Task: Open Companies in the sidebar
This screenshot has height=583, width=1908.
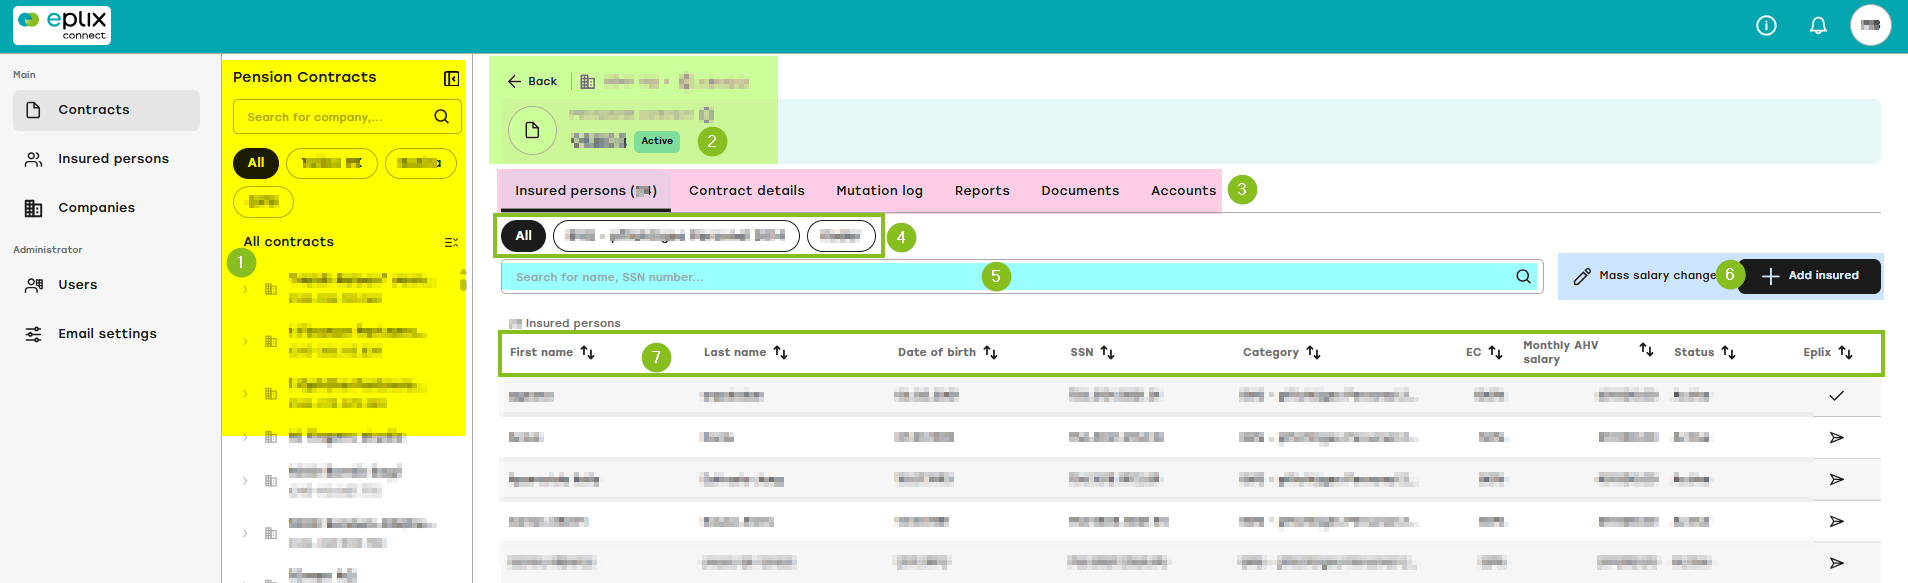Action: 106,208
